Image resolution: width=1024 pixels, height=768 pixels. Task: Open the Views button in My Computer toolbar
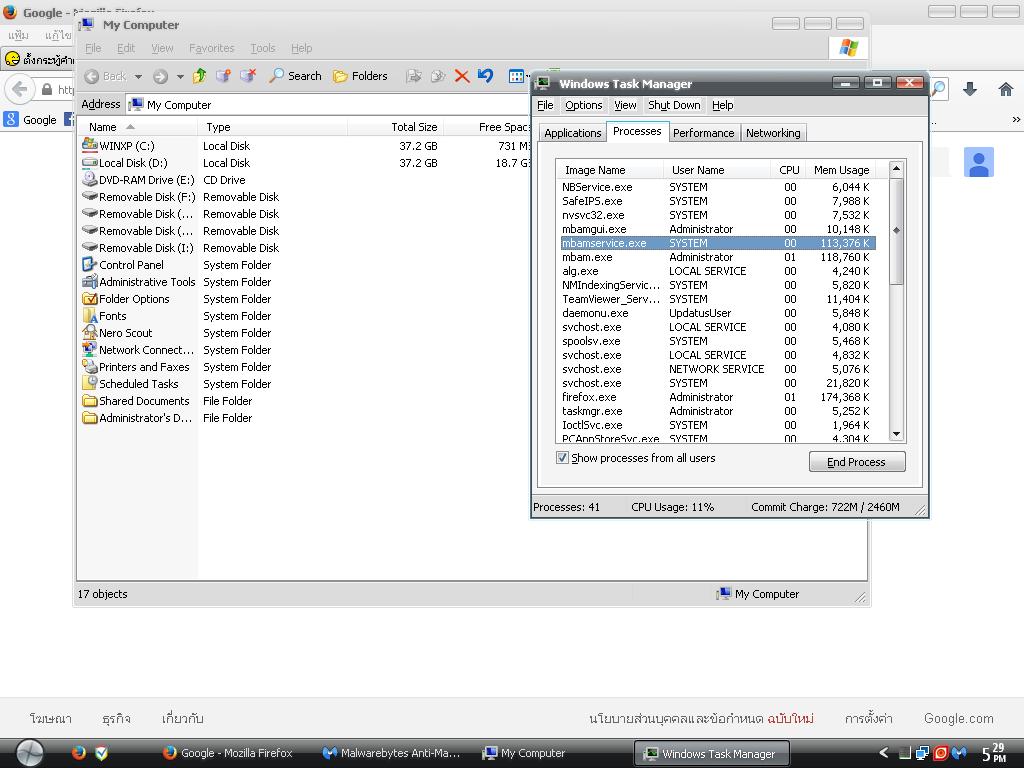pos(517,76)
